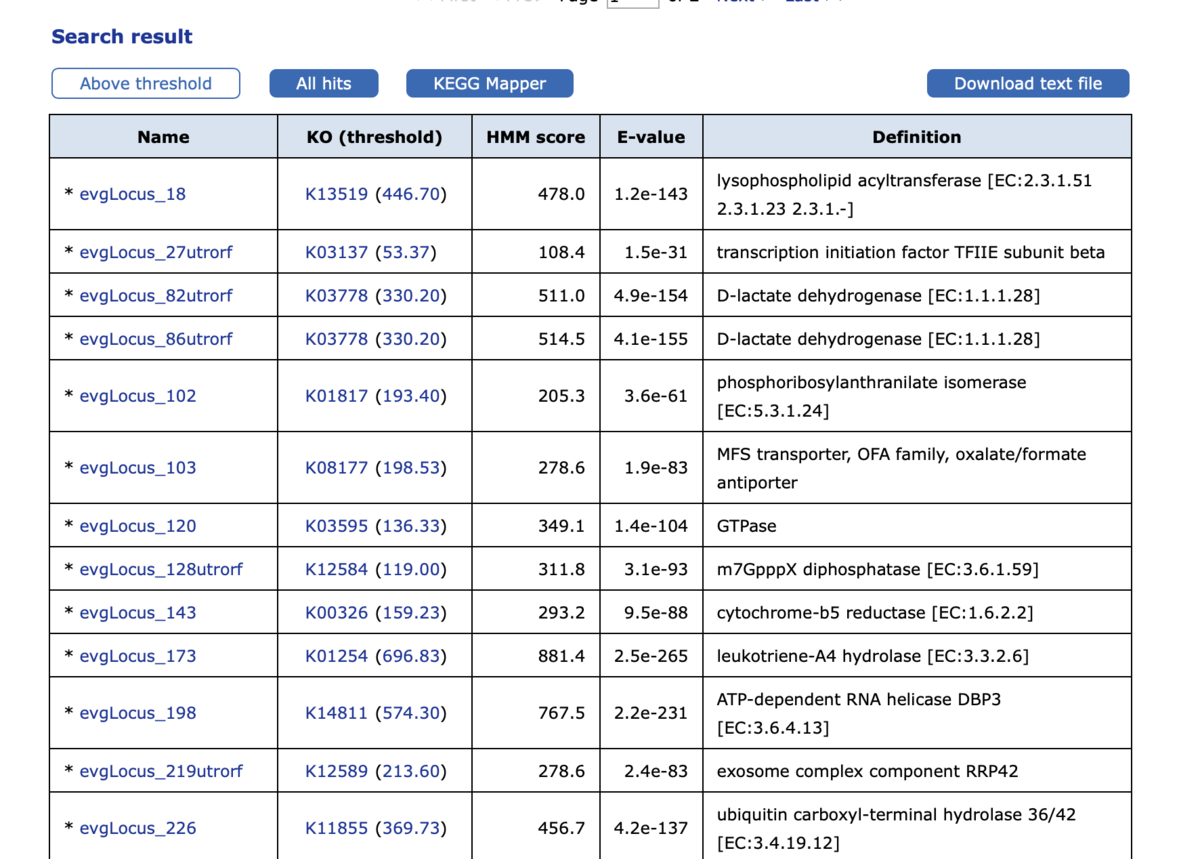
Task: Click the GTPase definition cell
Action: 917,526
